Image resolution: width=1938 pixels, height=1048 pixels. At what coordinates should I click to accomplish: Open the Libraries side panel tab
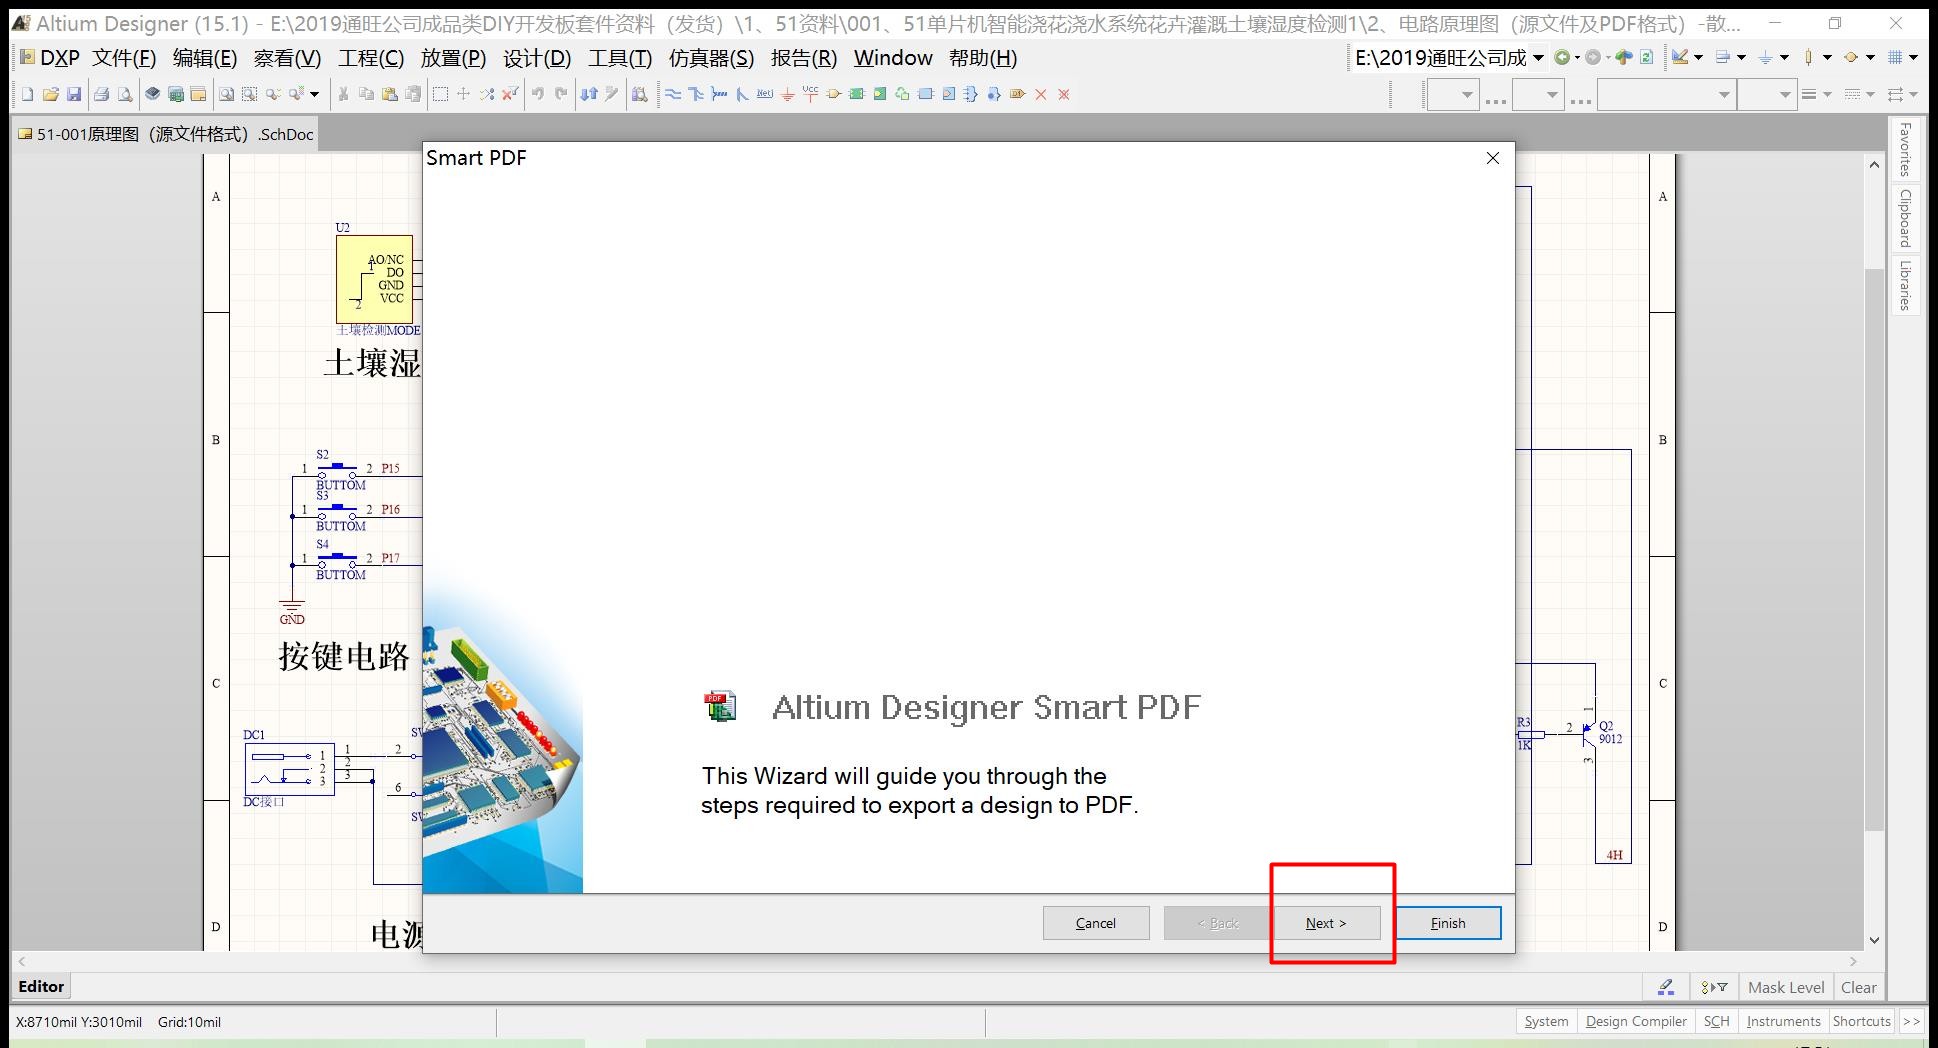(1905, 286)
